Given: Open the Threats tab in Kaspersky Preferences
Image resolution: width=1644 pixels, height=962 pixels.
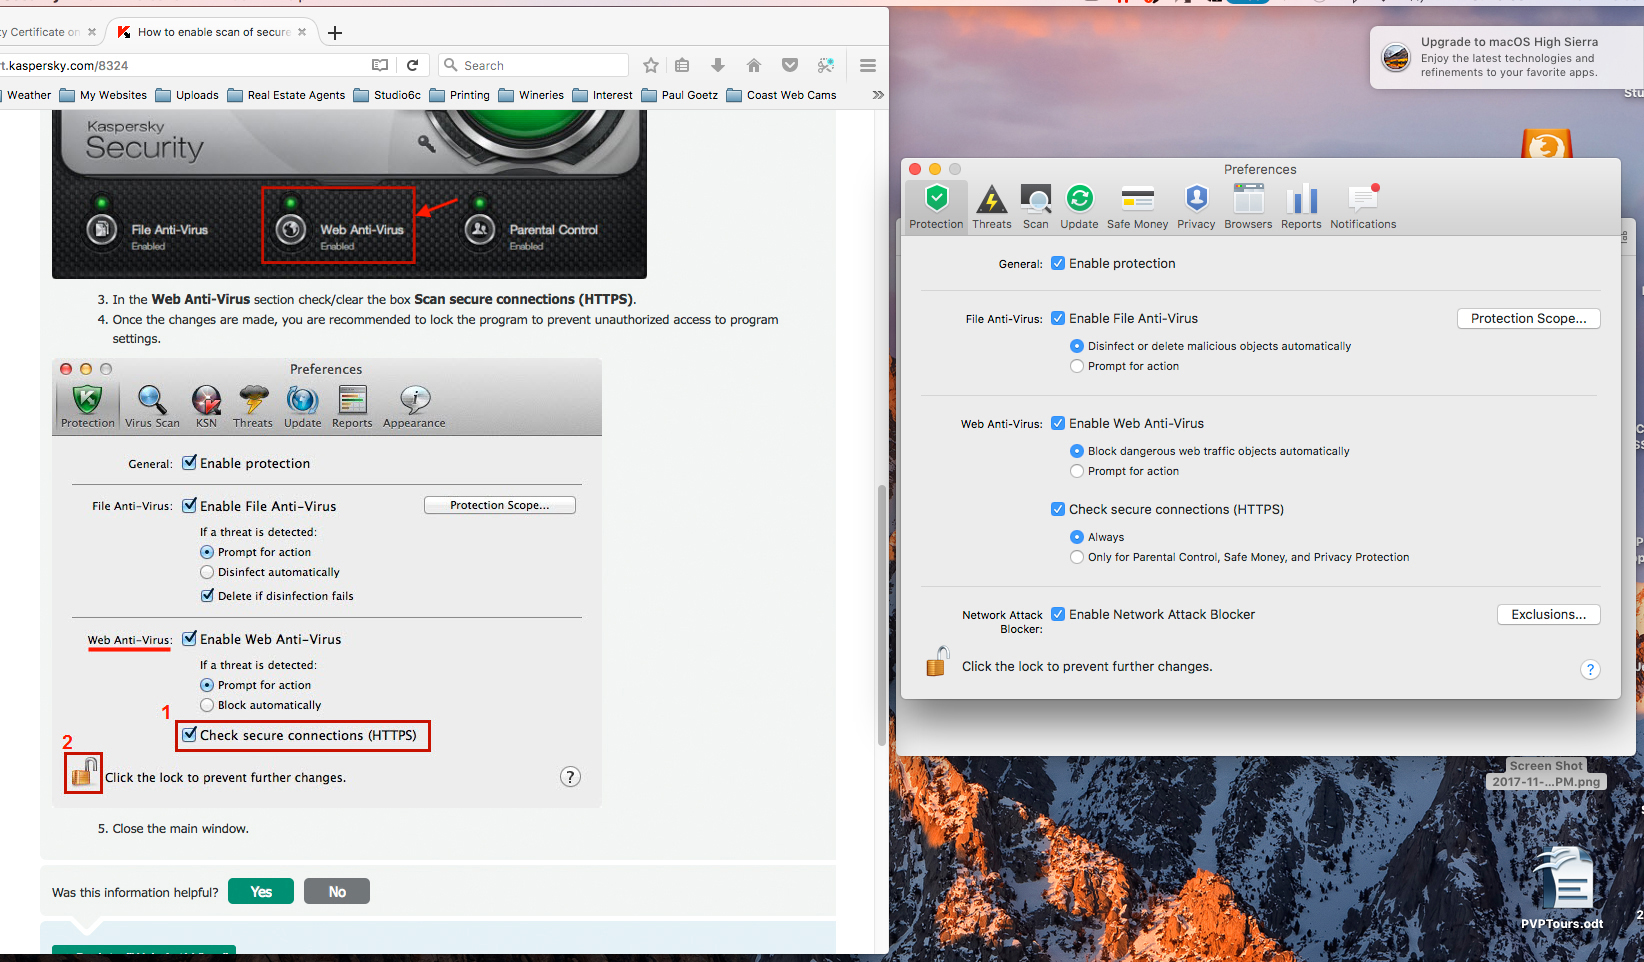Looking at the screenshot, I should pos(992,207).
